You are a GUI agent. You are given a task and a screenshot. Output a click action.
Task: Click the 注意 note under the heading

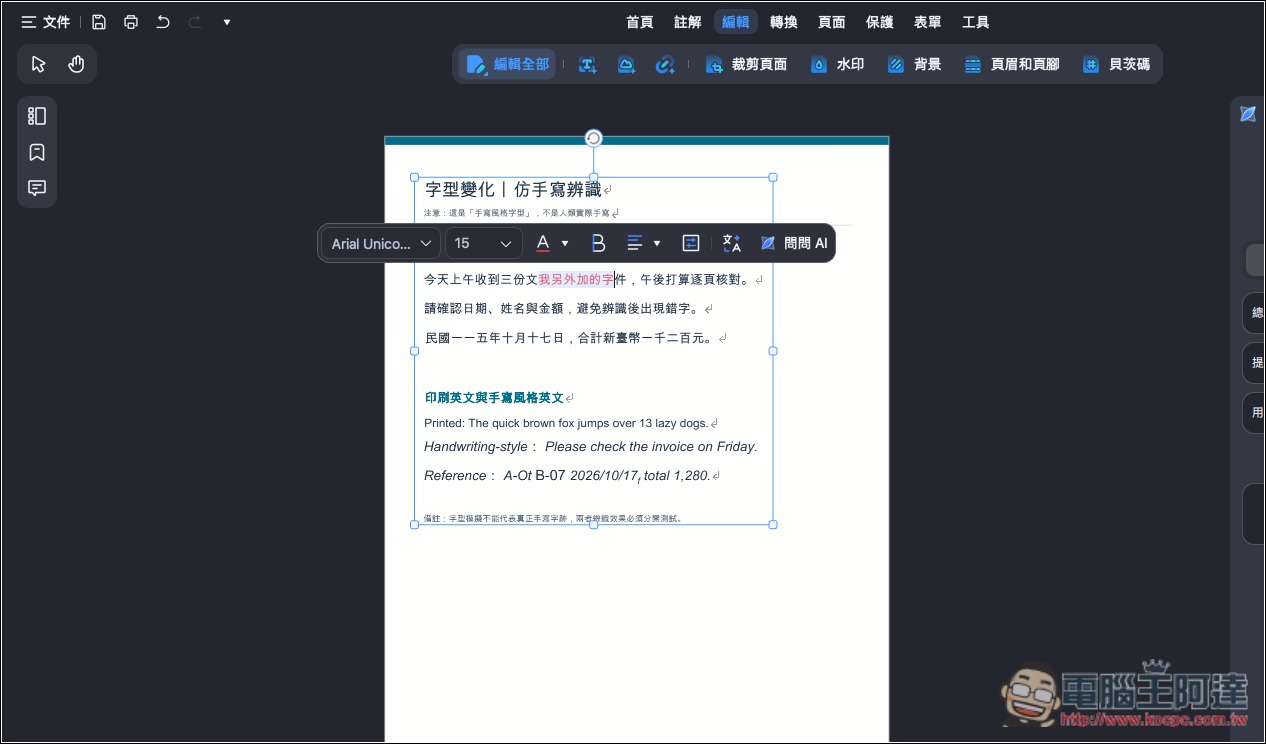coord(517,213)
